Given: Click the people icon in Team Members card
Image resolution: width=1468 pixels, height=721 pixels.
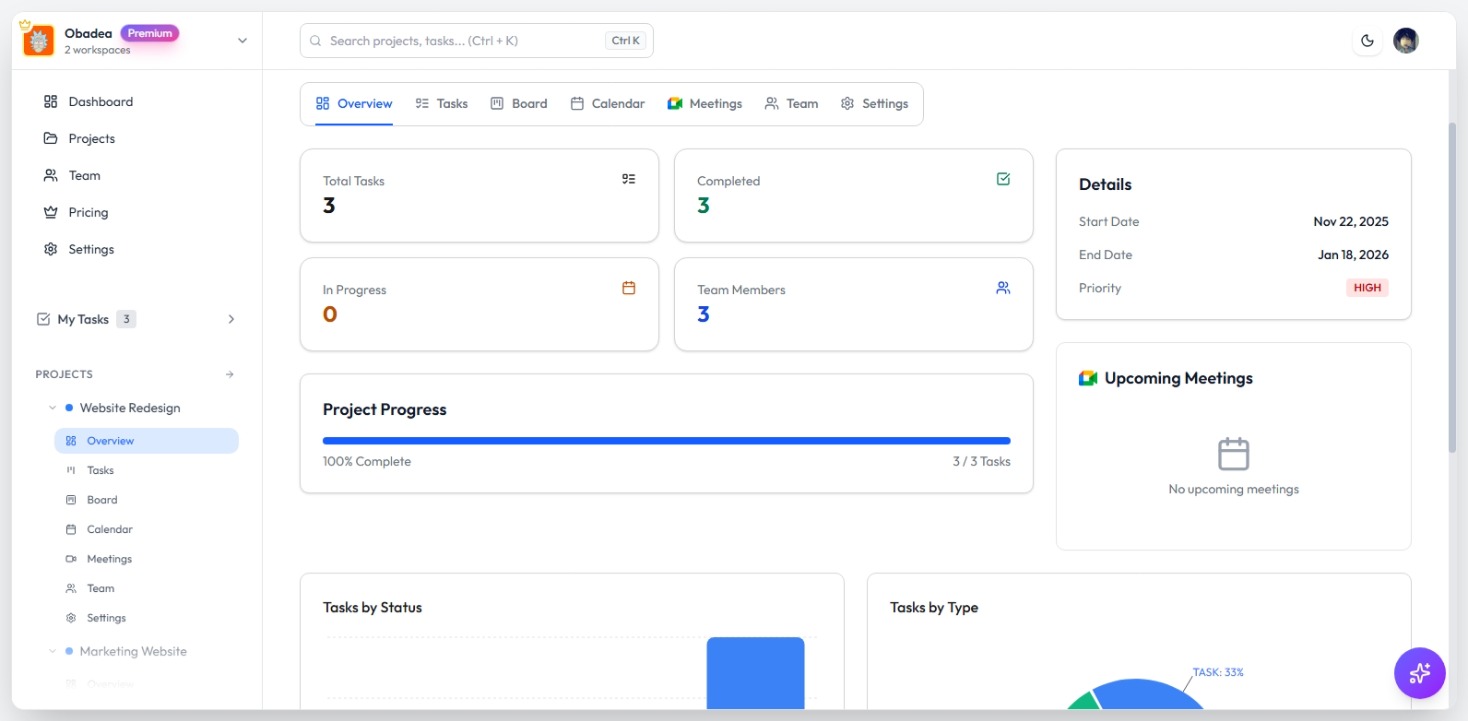Looking at the screenshot, I should [x=1003, y=288].
